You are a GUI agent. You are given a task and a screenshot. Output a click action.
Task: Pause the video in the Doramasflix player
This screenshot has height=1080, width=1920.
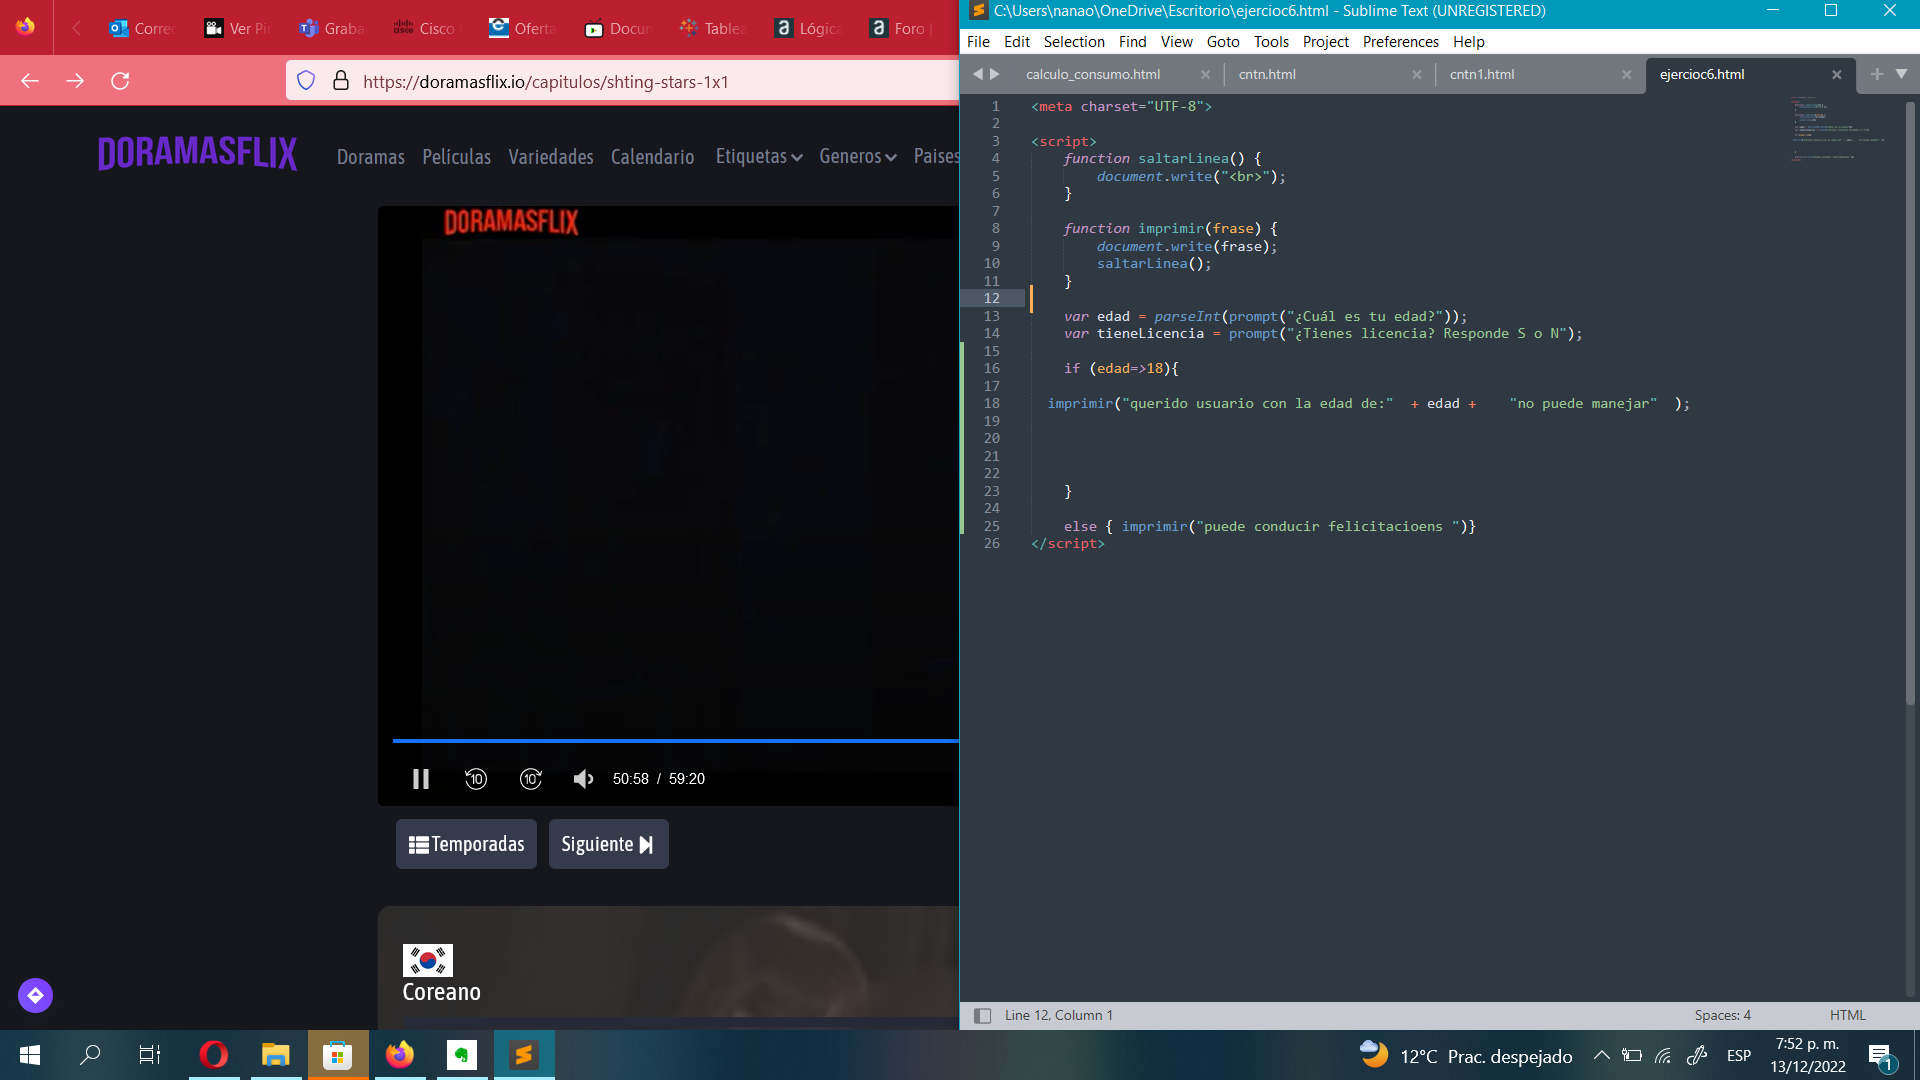(x=421, y=779)
